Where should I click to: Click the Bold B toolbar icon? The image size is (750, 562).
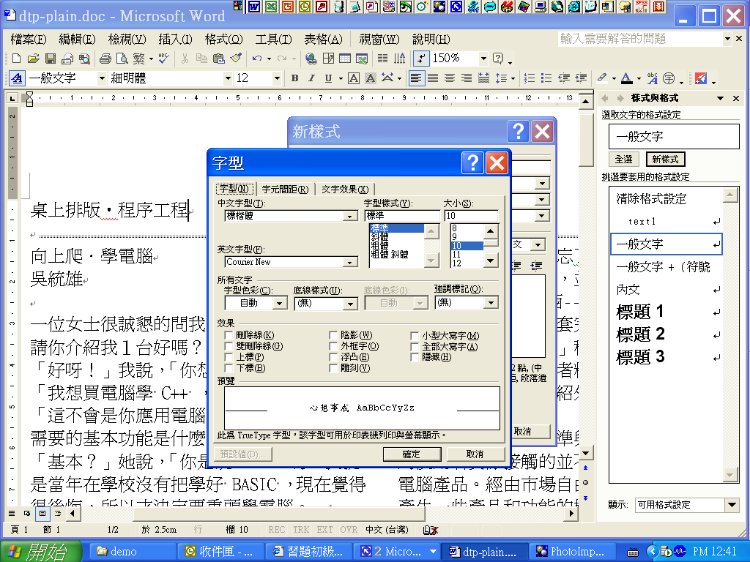(x=295, y=78)
